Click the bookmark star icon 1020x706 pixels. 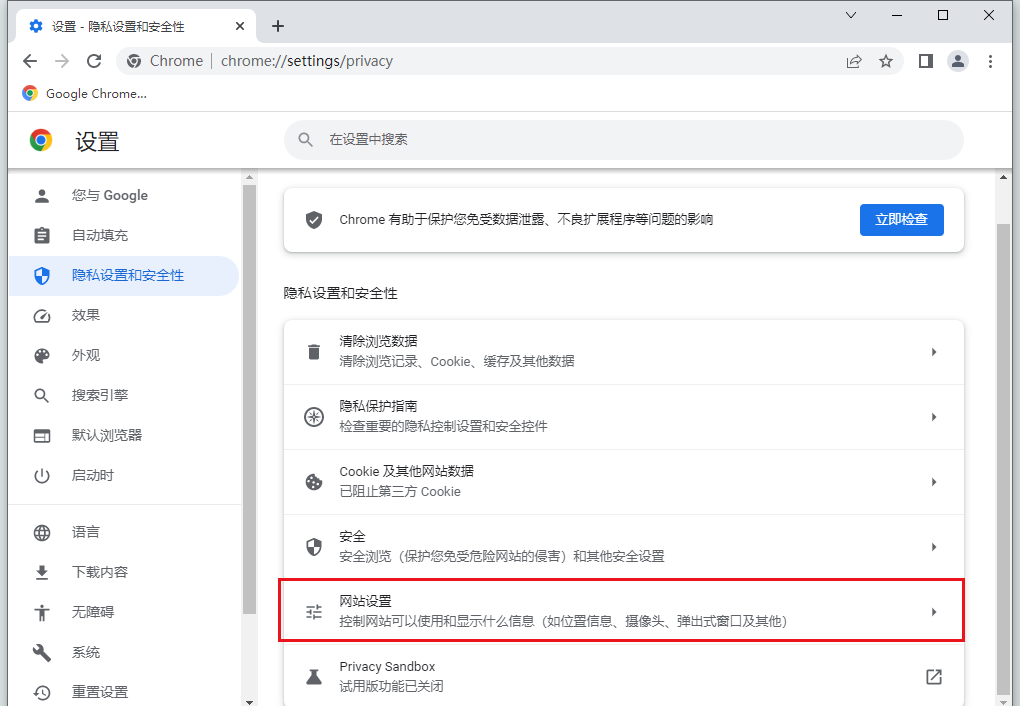click(886, 61)
